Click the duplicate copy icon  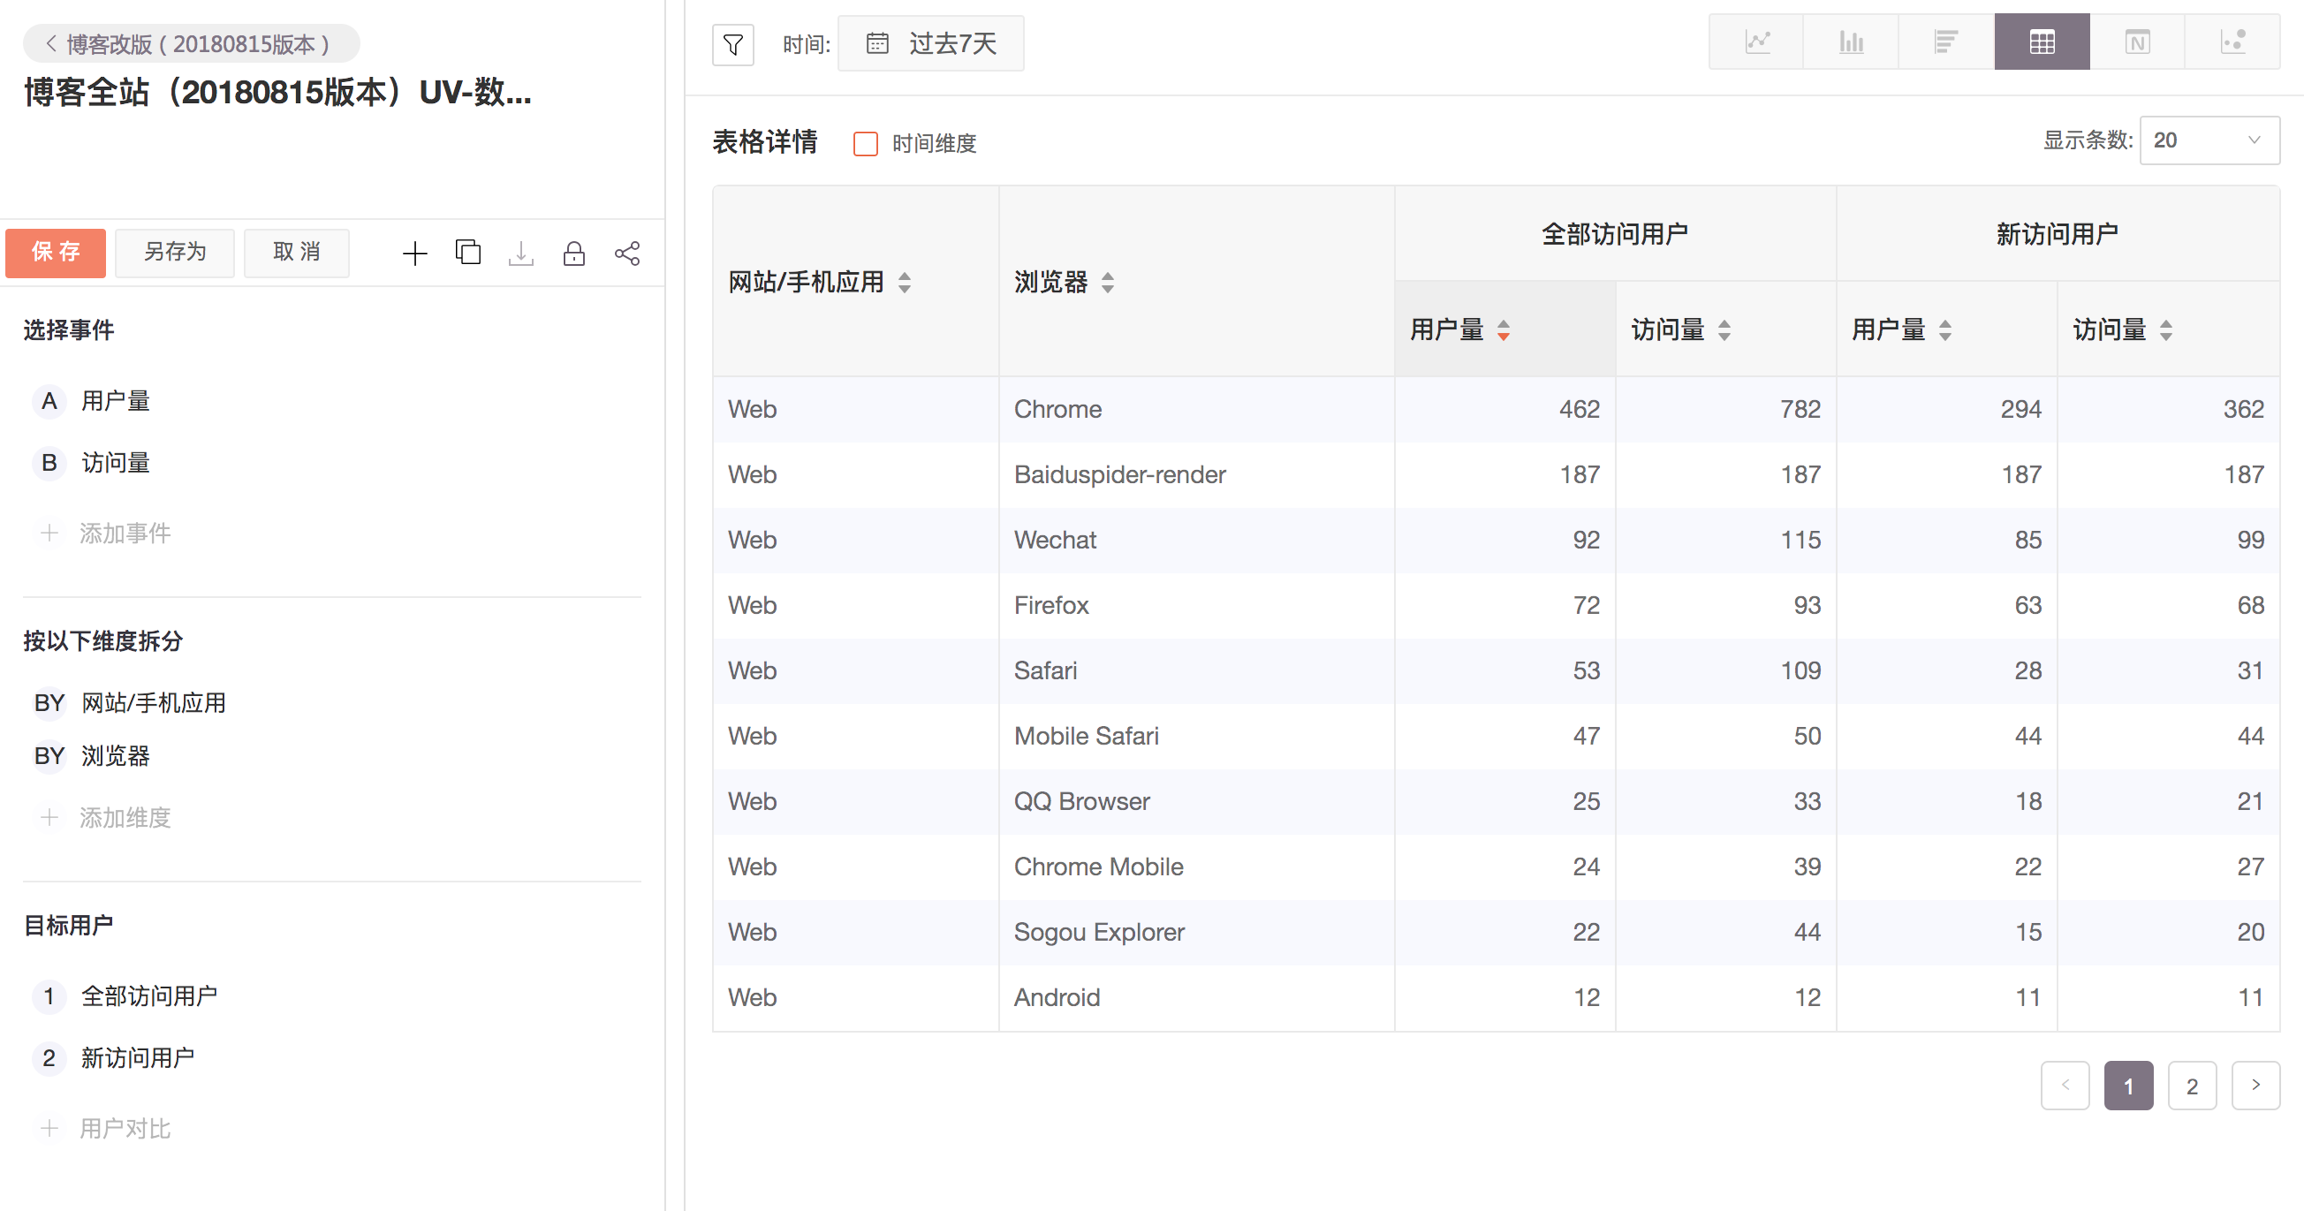point(468,253)
